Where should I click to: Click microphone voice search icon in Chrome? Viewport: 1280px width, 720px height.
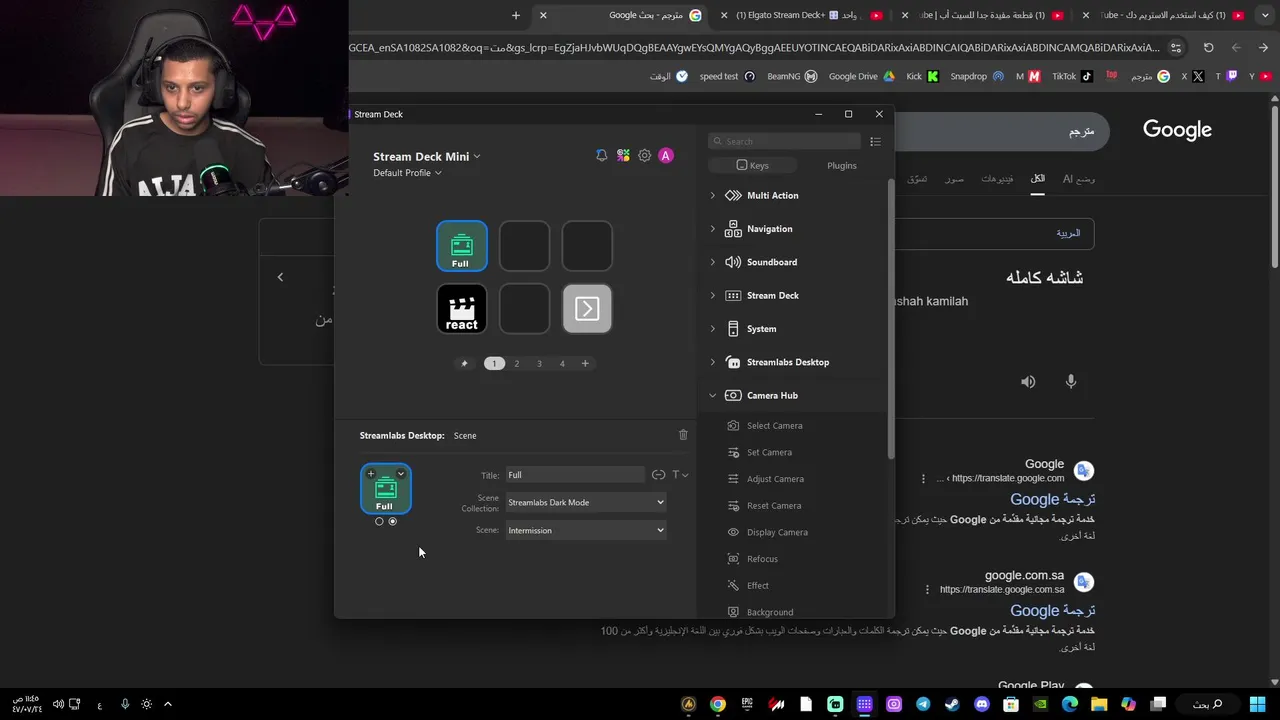coord(1071,382)
